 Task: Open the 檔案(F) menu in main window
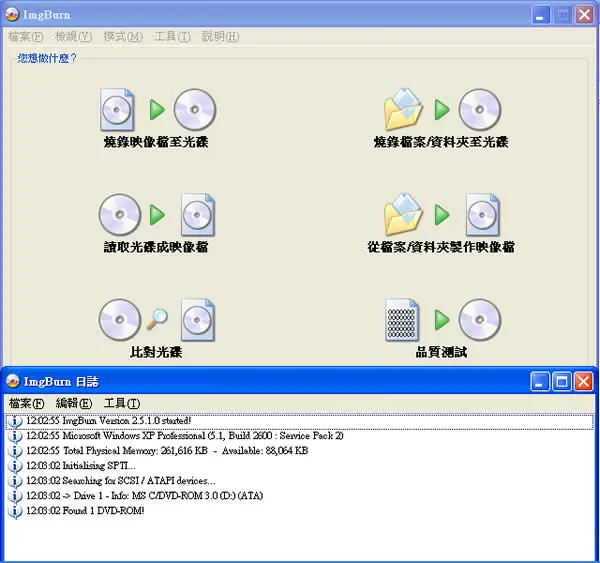(x=26, y=37)
